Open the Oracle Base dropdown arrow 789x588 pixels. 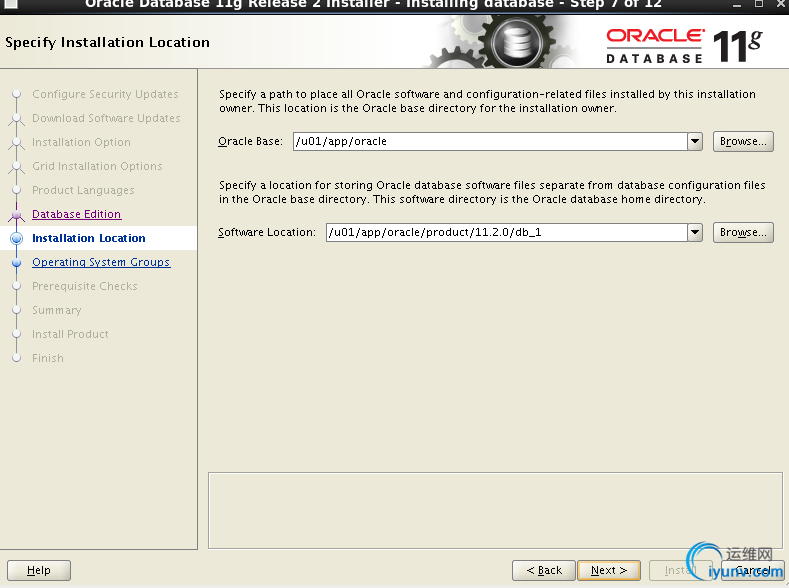pyautogui.click(x=695, y=141)
